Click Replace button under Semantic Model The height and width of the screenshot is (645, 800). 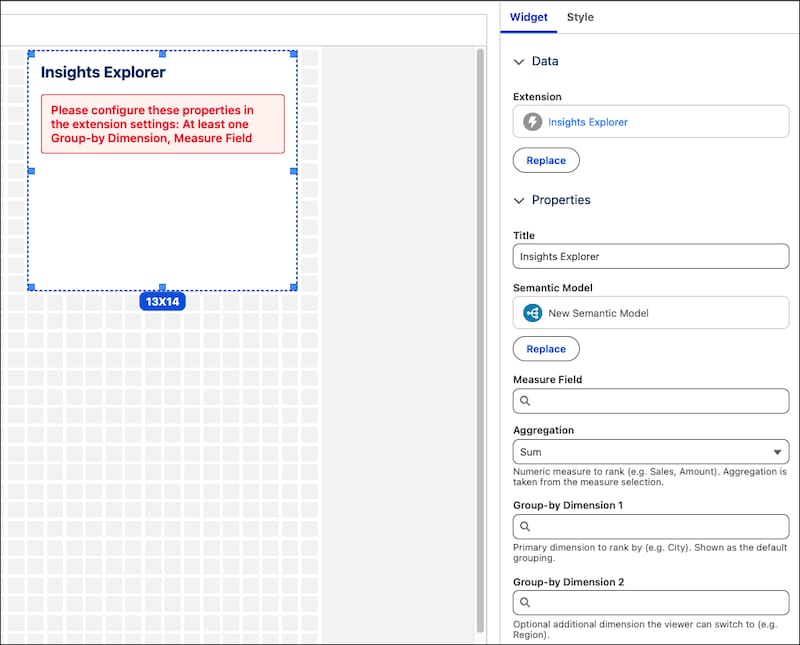[x=546, y=349]
